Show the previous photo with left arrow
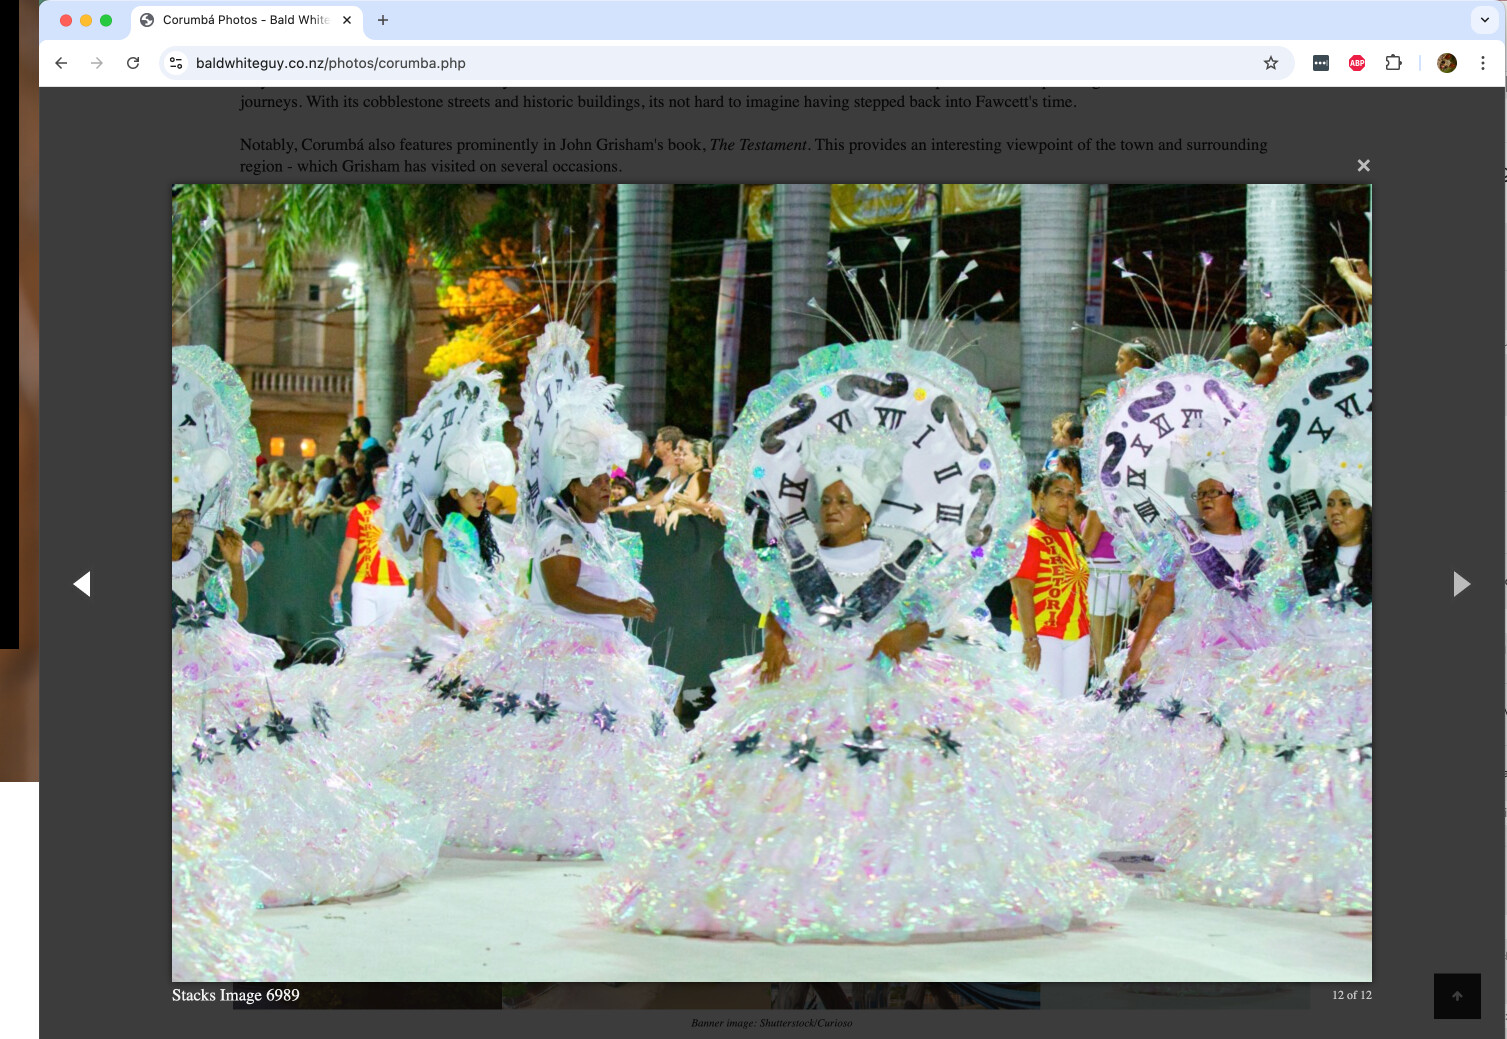The width and height of the screenshot is (1507, 1039). (82, 584)
